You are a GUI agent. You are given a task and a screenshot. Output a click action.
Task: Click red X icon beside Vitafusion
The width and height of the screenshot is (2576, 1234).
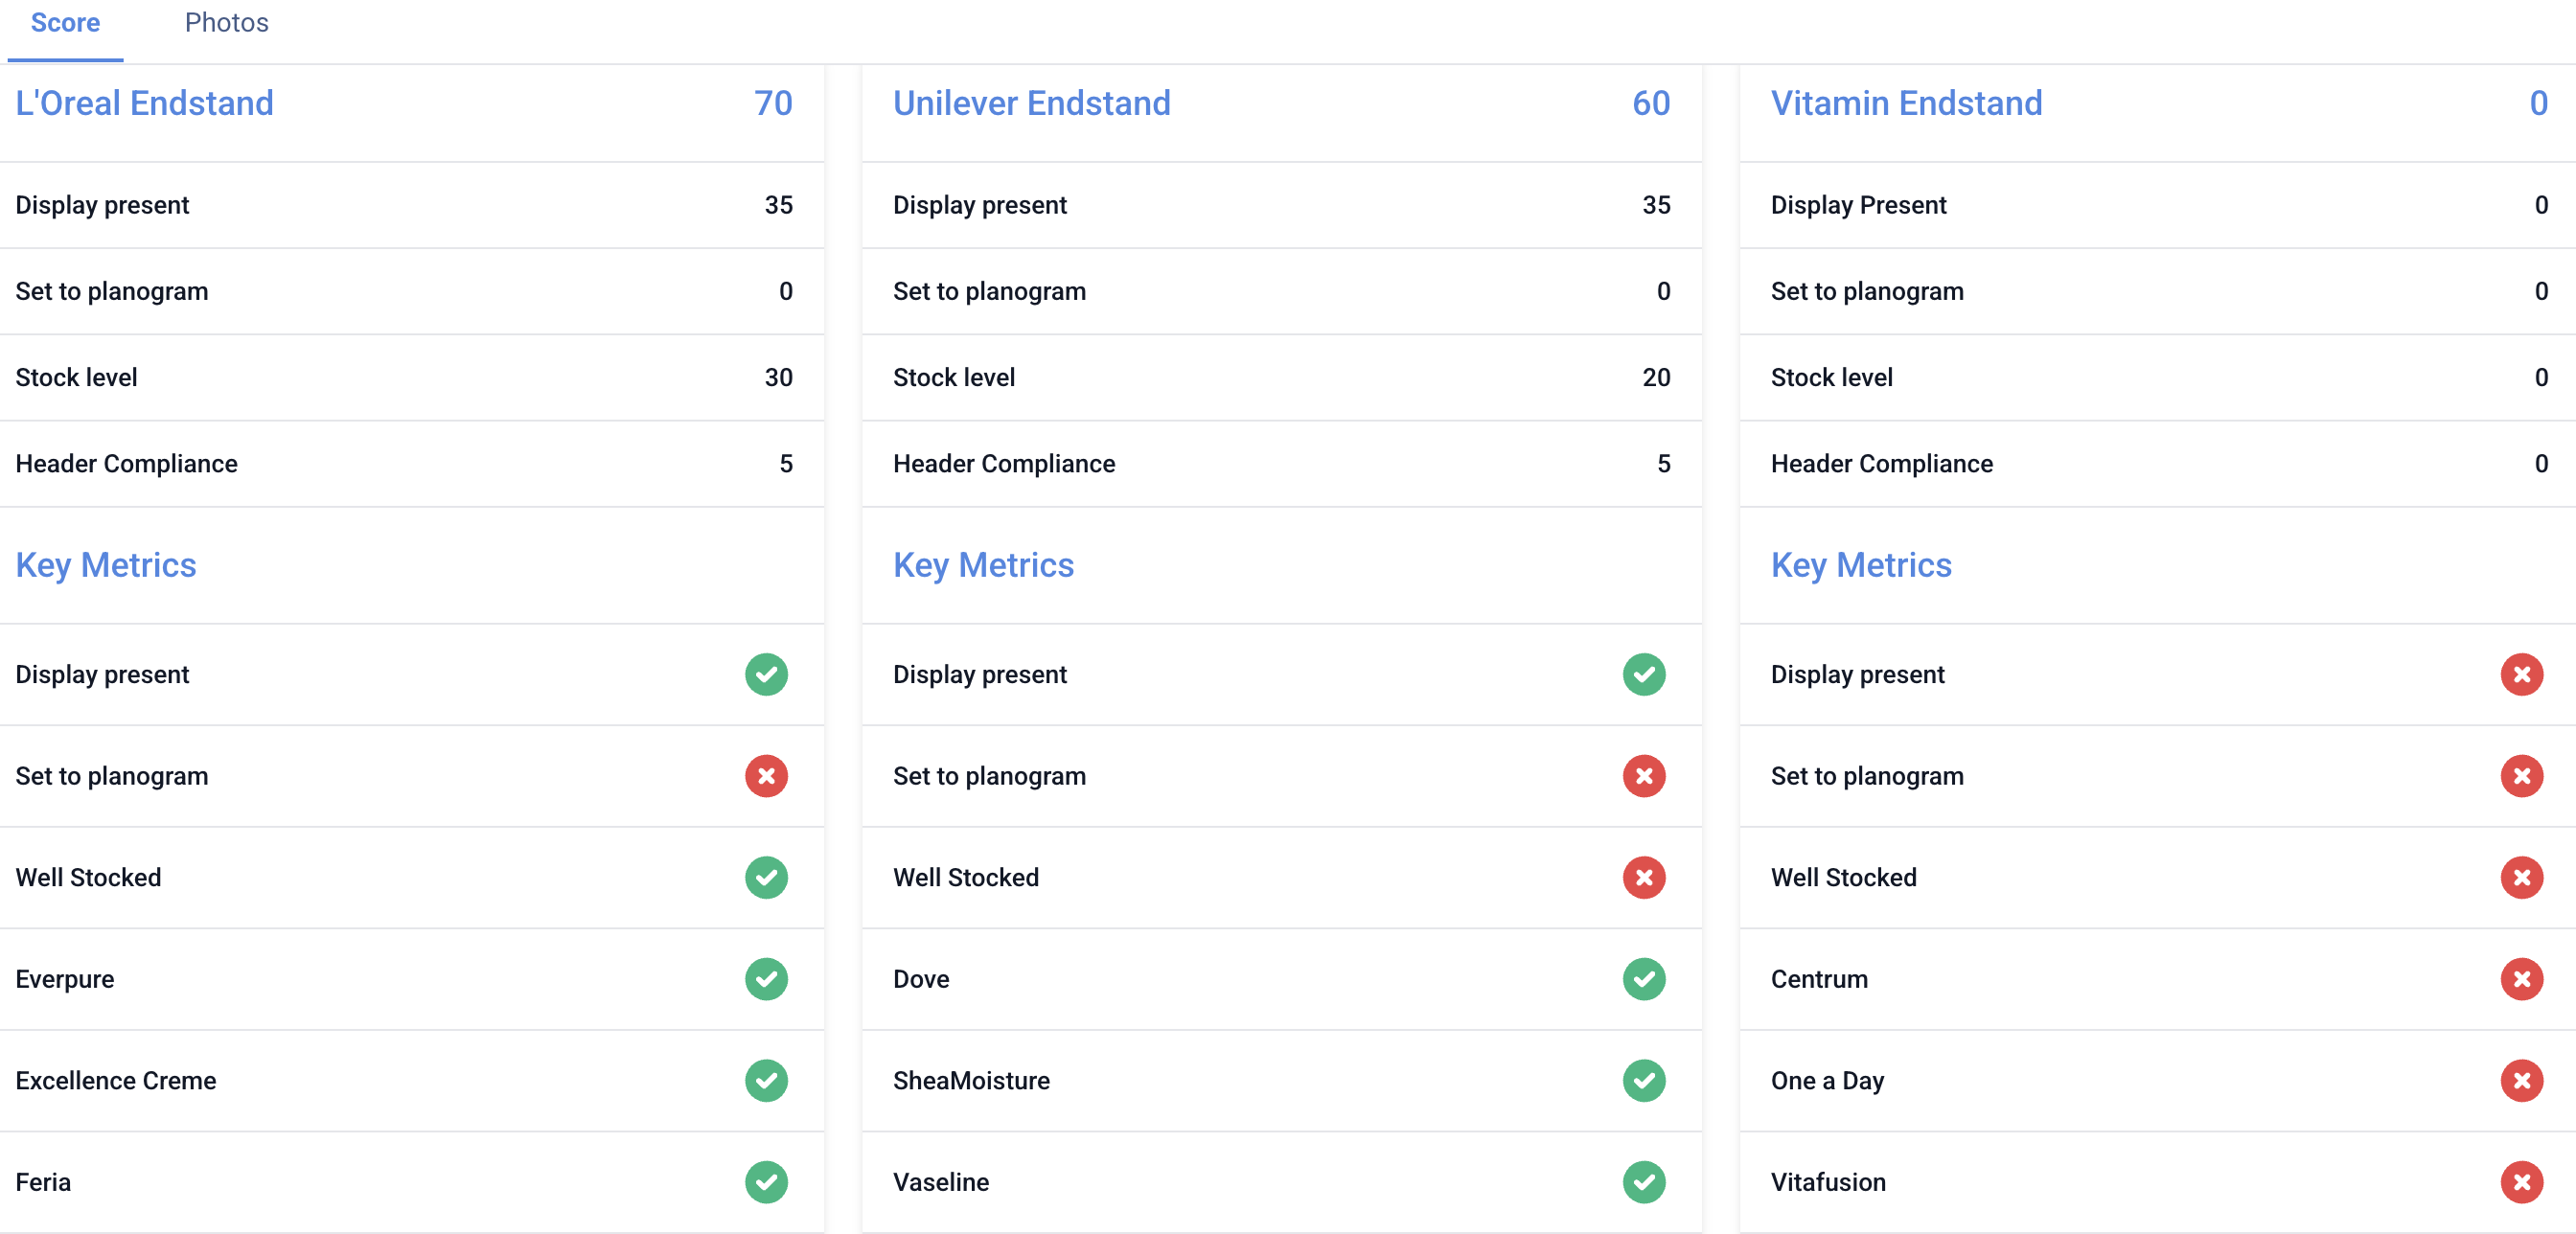(2521, 1182)
